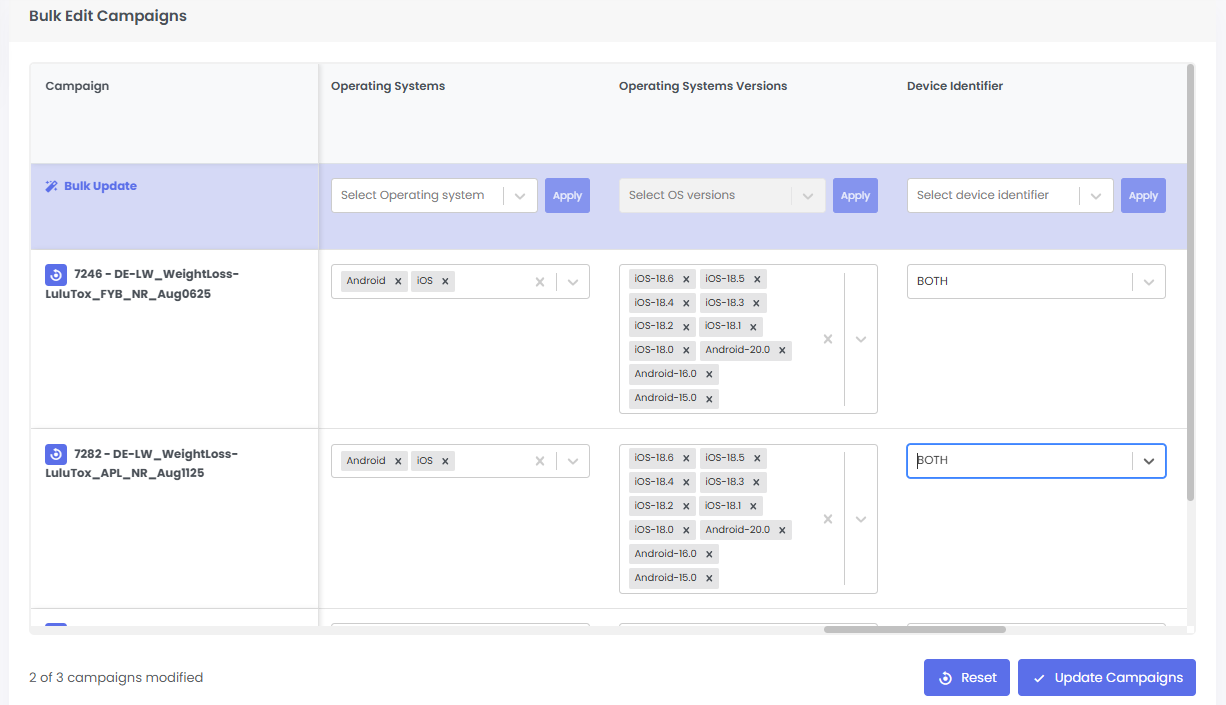Click the vertical scrollbar of the table

1190,282
